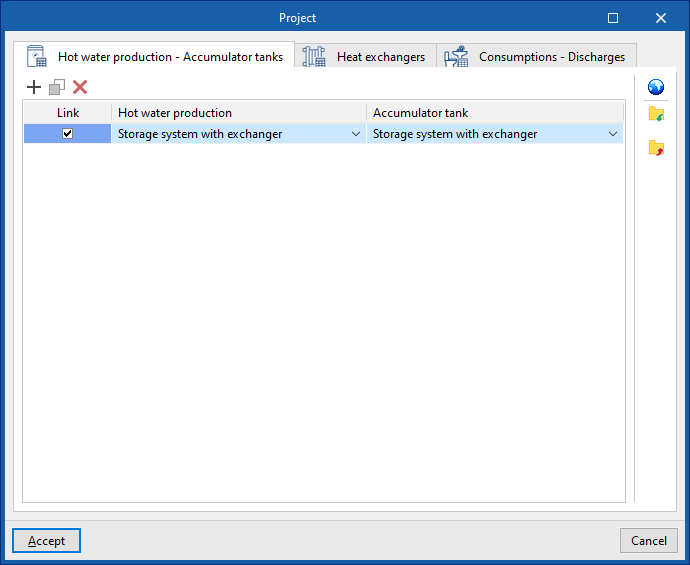Click the folder icon with green arrow
The width and height of the screenshot is (690, 565).
(x=656, y=114)
